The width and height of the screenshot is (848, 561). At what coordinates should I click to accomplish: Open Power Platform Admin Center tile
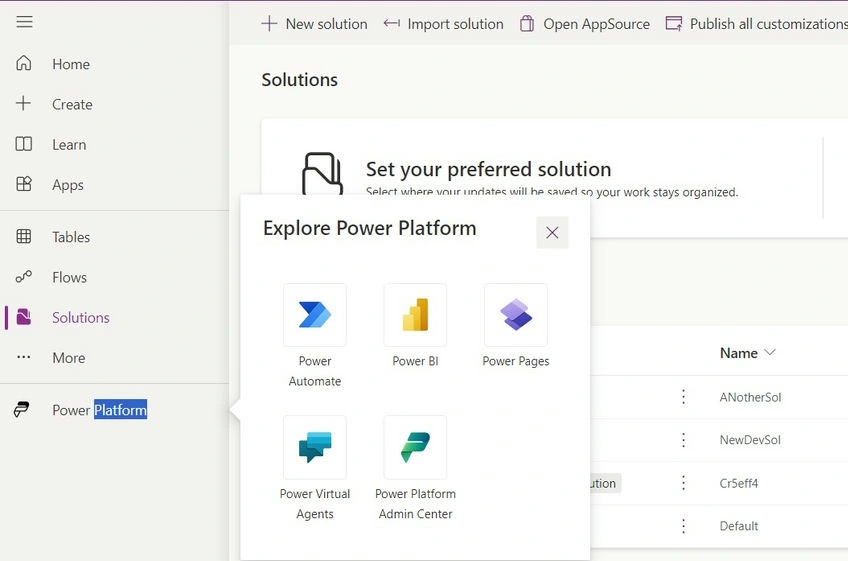(x=415, y=447)
